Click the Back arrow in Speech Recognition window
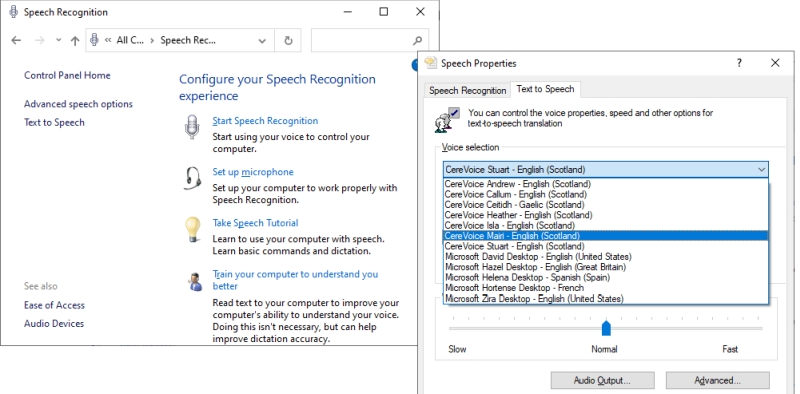The image size is (800, 394). [x=16, y=40]
